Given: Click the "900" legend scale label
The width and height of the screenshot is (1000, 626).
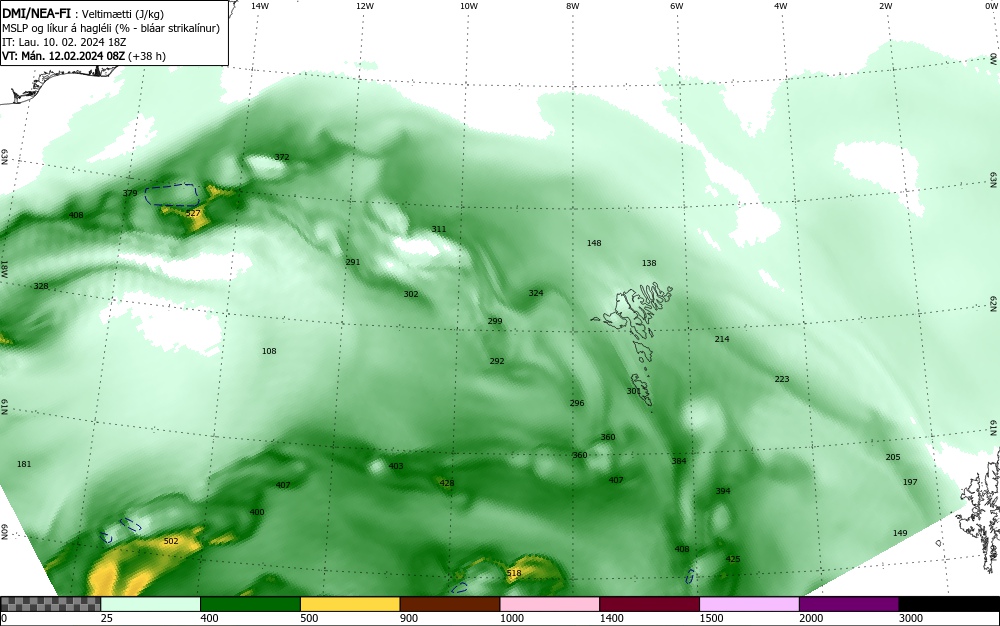Looking at the screenshot, I should tap(409, 618).
